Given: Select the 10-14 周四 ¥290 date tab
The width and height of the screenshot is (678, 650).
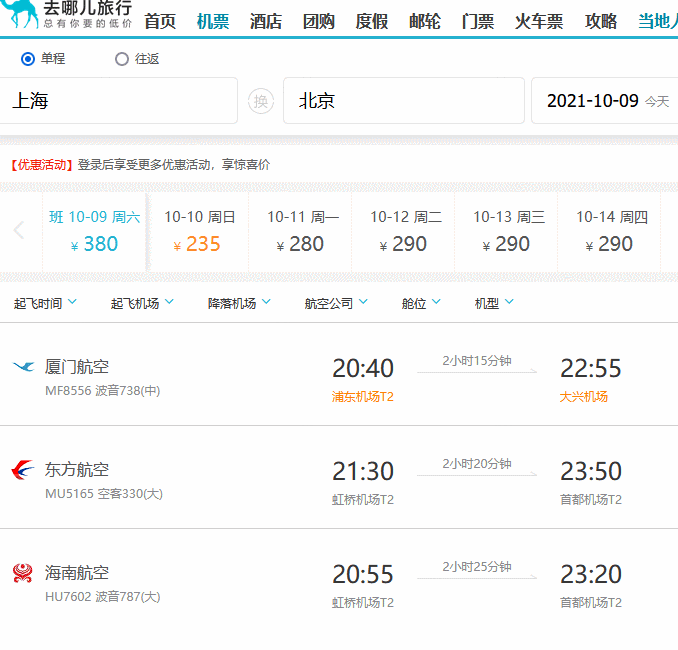Looking at the screenshot, I should click(x=609, y=232).
